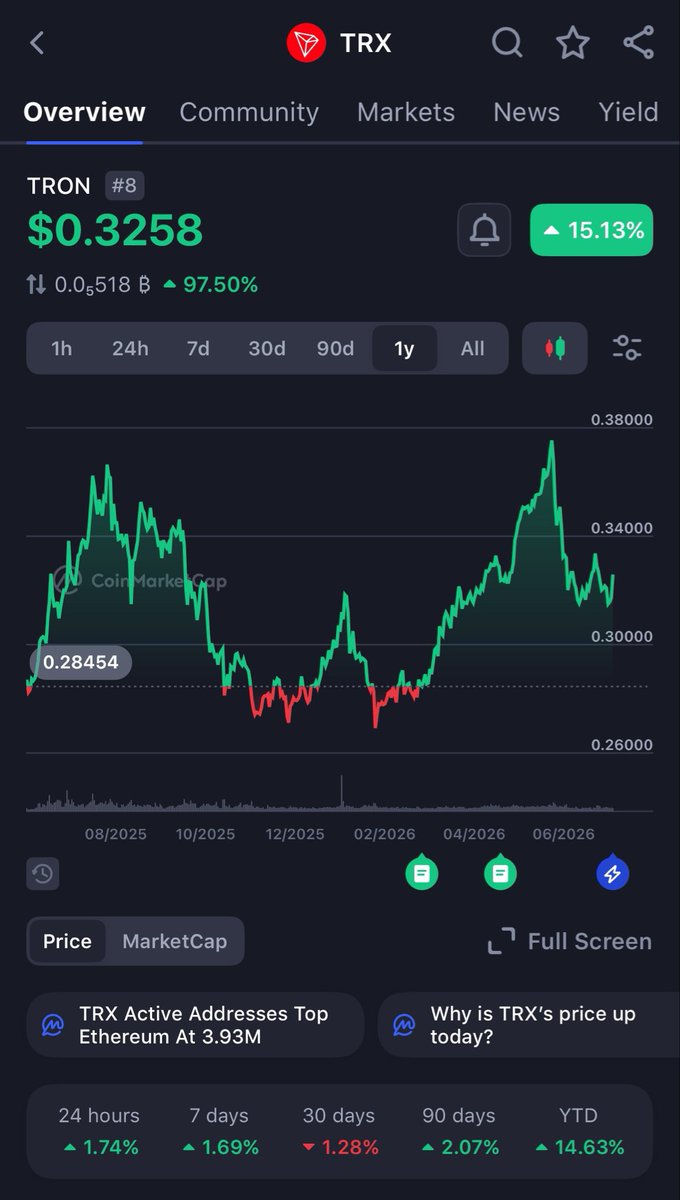Screen dimensions: 680x1200
Task: Select the 90d chart range
Action: point(335,348)
